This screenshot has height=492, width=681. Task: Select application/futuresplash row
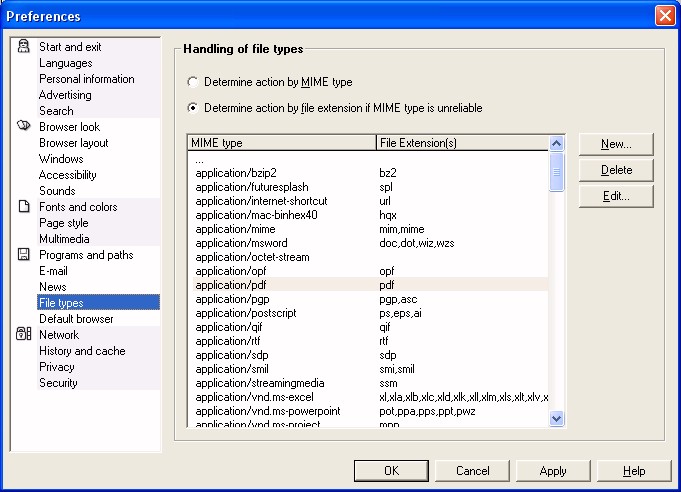coord(370,187)
